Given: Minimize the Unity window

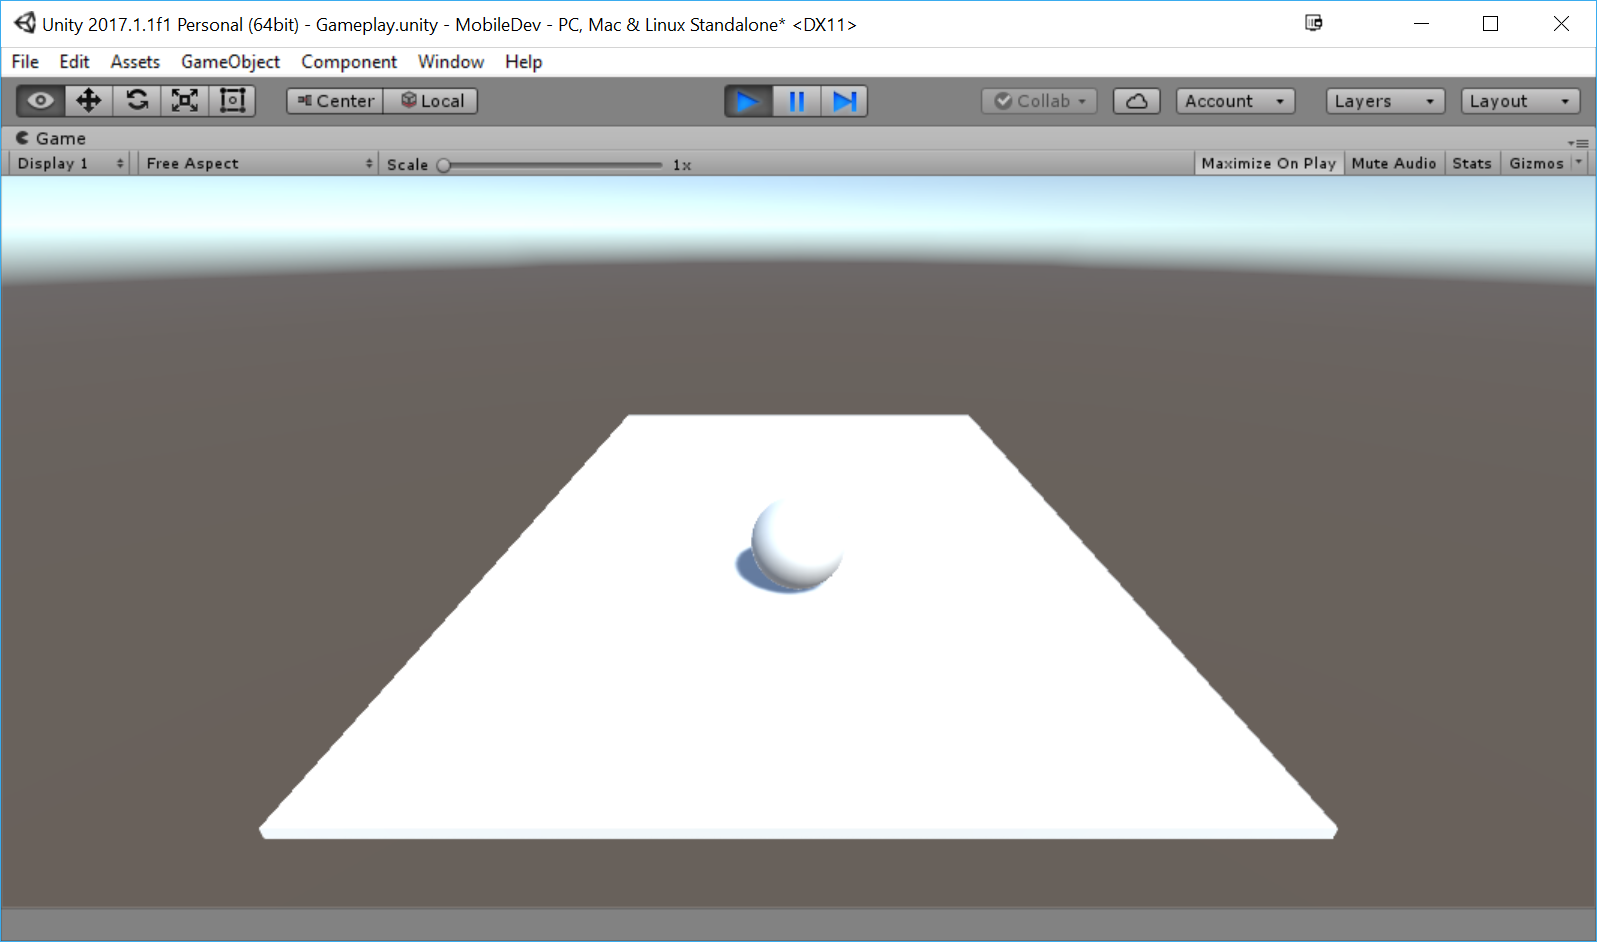Looking at the screenshot, I should tap(1421, 24).
